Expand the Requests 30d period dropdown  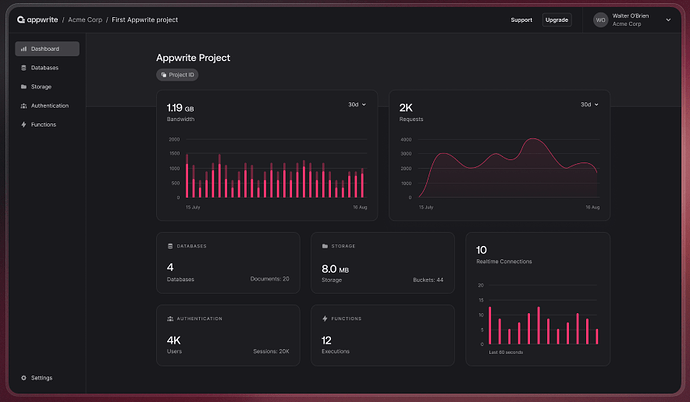coord(590,104)
